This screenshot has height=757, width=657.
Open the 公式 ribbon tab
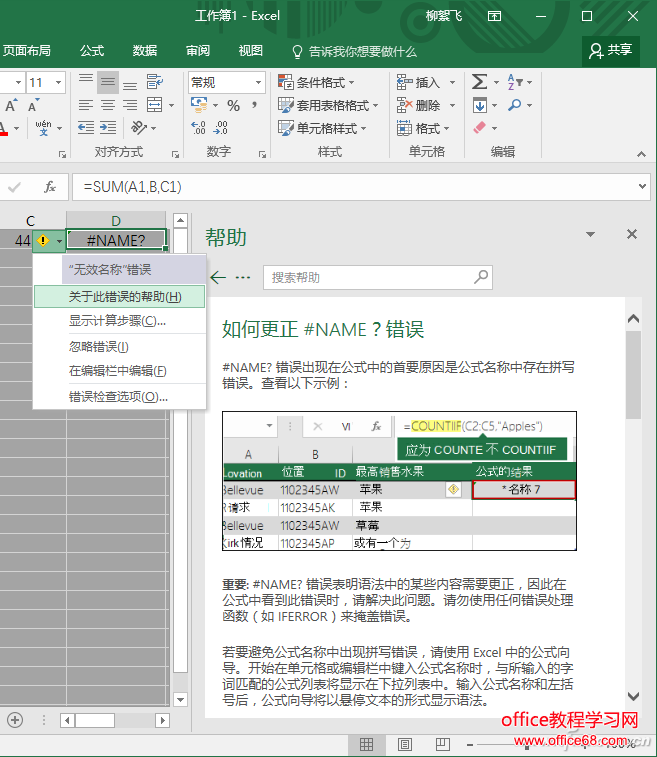[92, 51]
